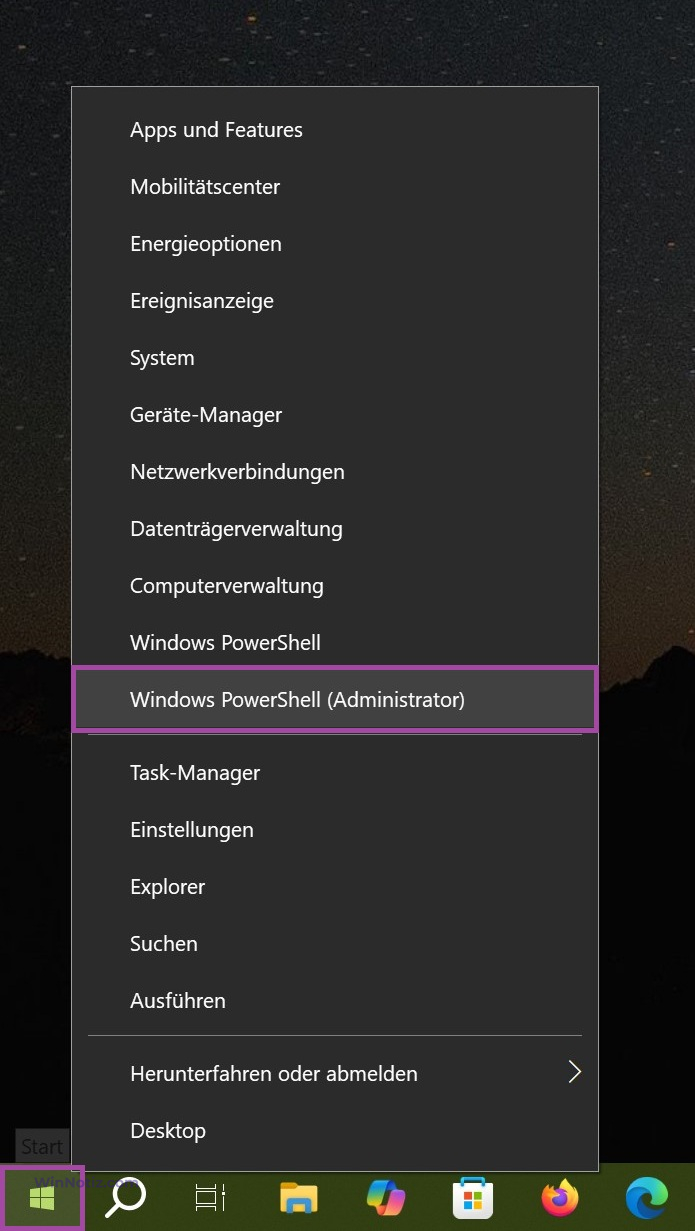Viewport: 695px width, 1231px height.
Task: Expand the Herunterfahren oder abmelden submenu arrow
Action: coord(574,1073)
